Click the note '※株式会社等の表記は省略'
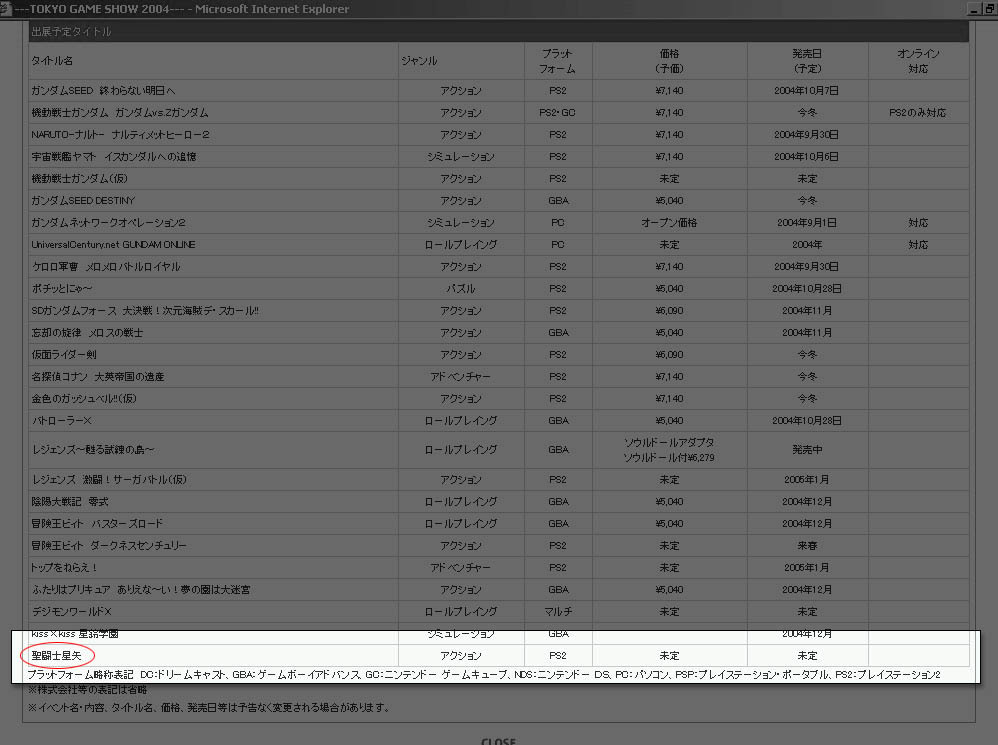The image size is (998, 745). coord(88,690)
